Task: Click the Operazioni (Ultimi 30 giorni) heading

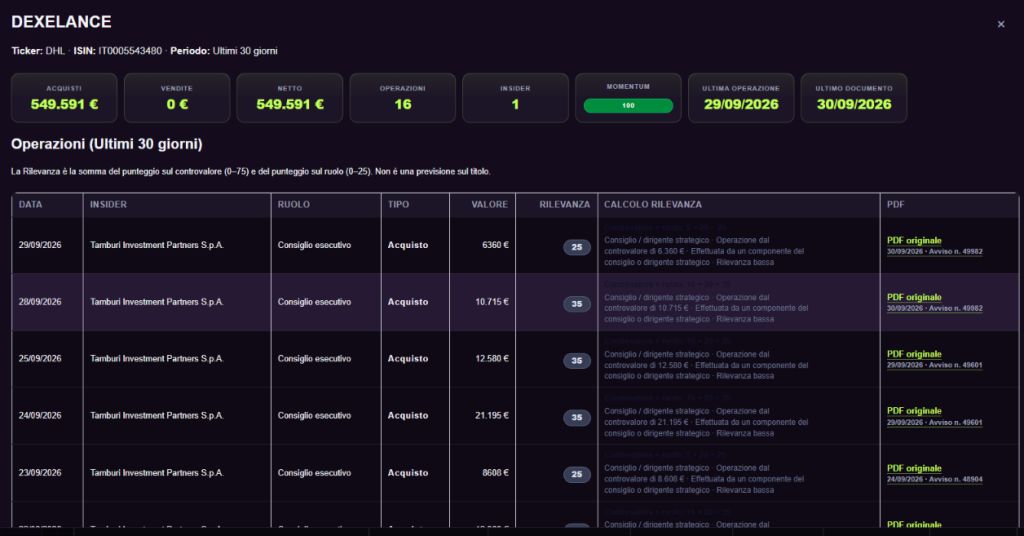Action: point(106,144)
